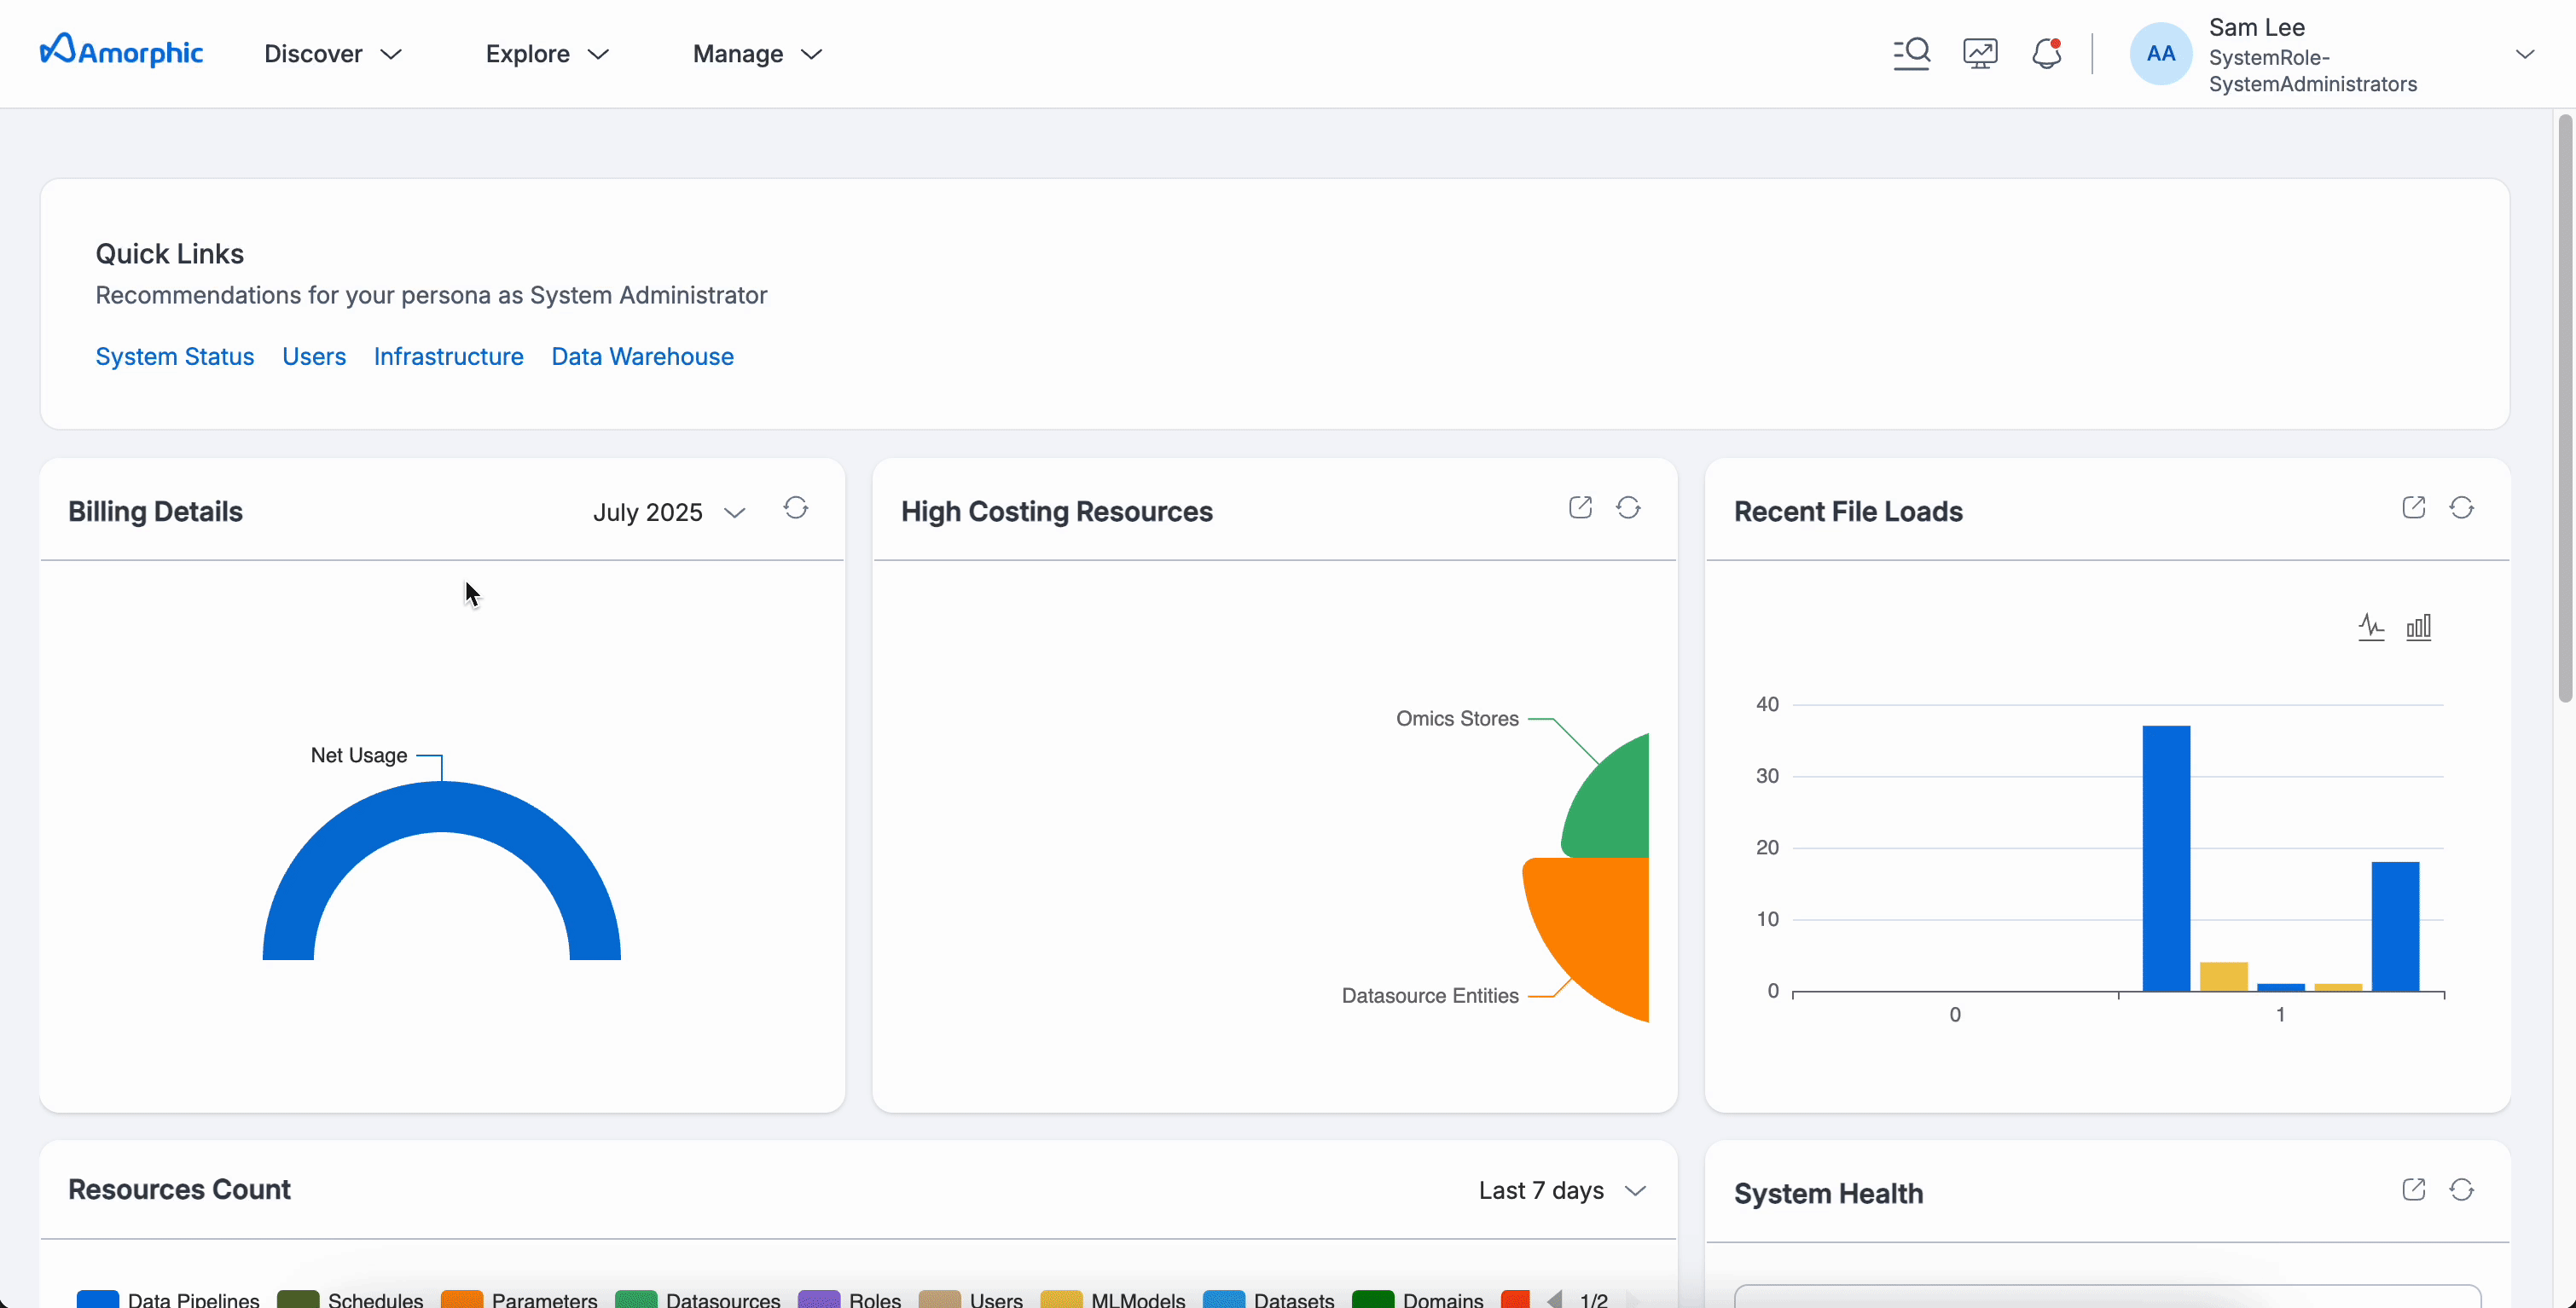
Task: Follow the System Status quick link
Action: (174, 356)
